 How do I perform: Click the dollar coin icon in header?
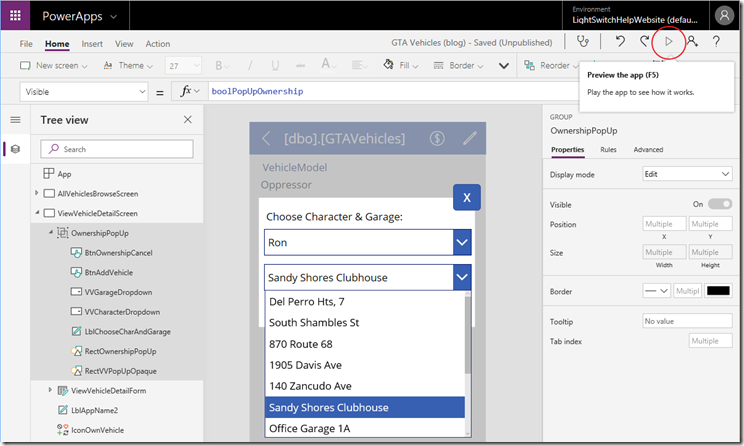tap(437, 139)
